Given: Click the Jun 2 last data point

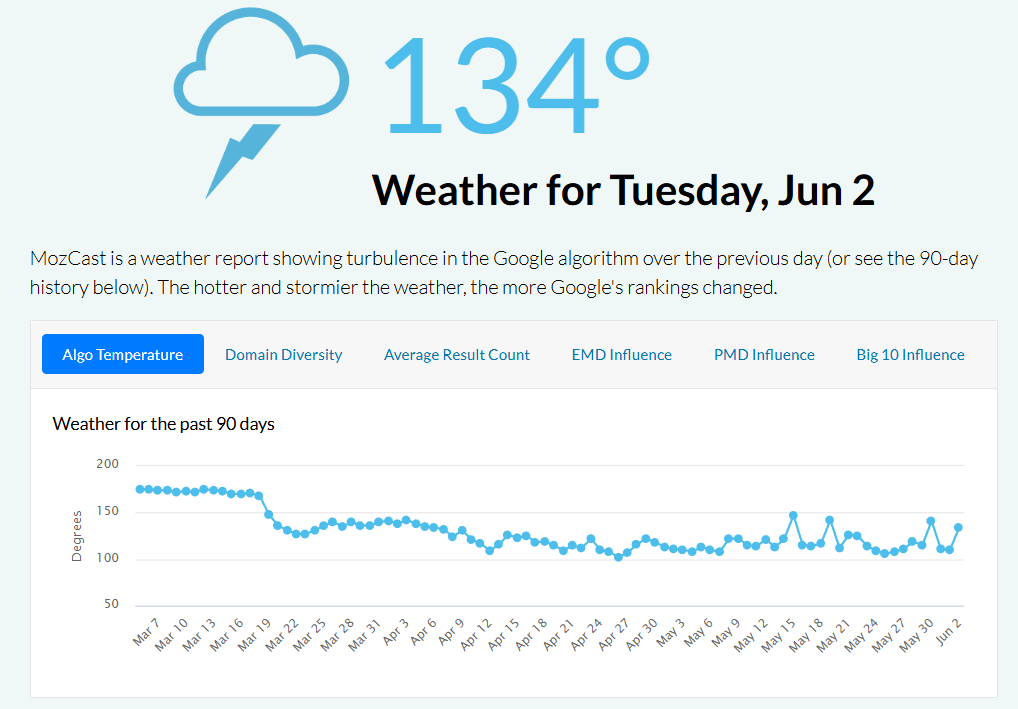Looking at the screenshot, I should (958, 528).
